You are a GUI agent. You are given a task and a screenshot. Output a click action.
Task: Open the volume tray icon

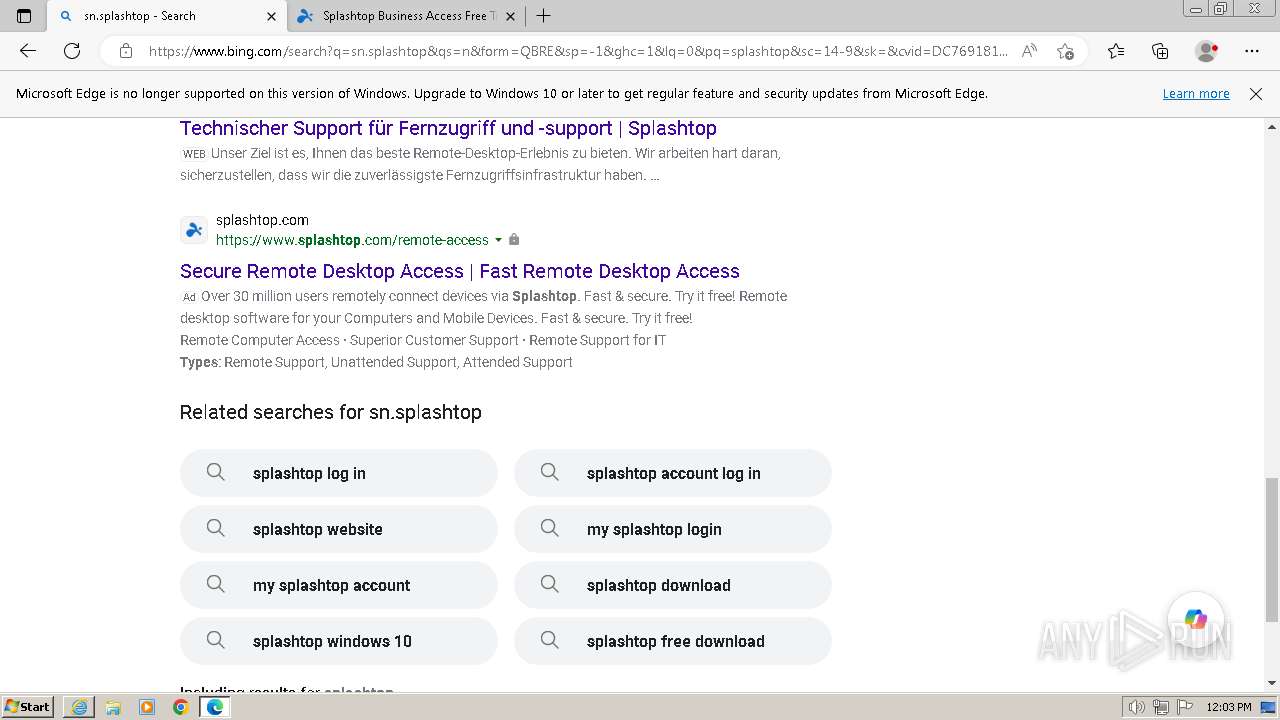(x=1137, y=707)
